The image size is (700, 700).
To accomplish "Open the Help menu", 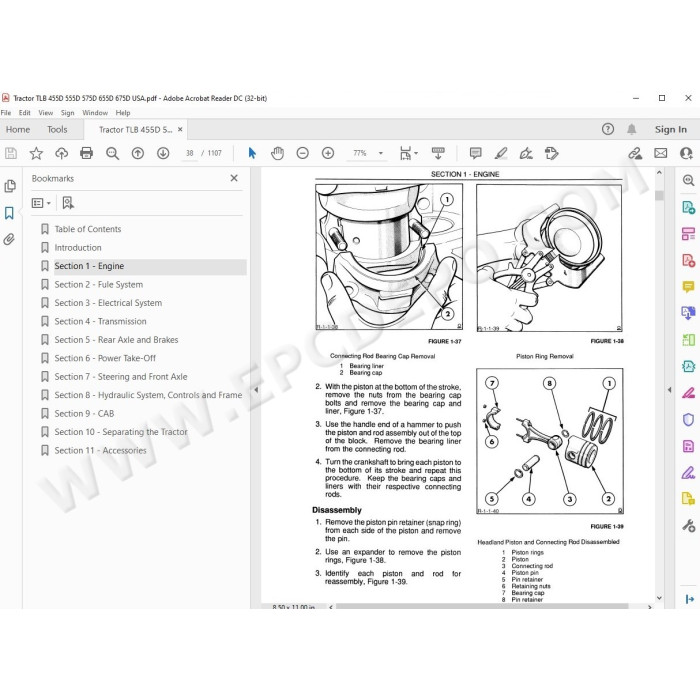I will pyautogui.click(x=123, y=113).
